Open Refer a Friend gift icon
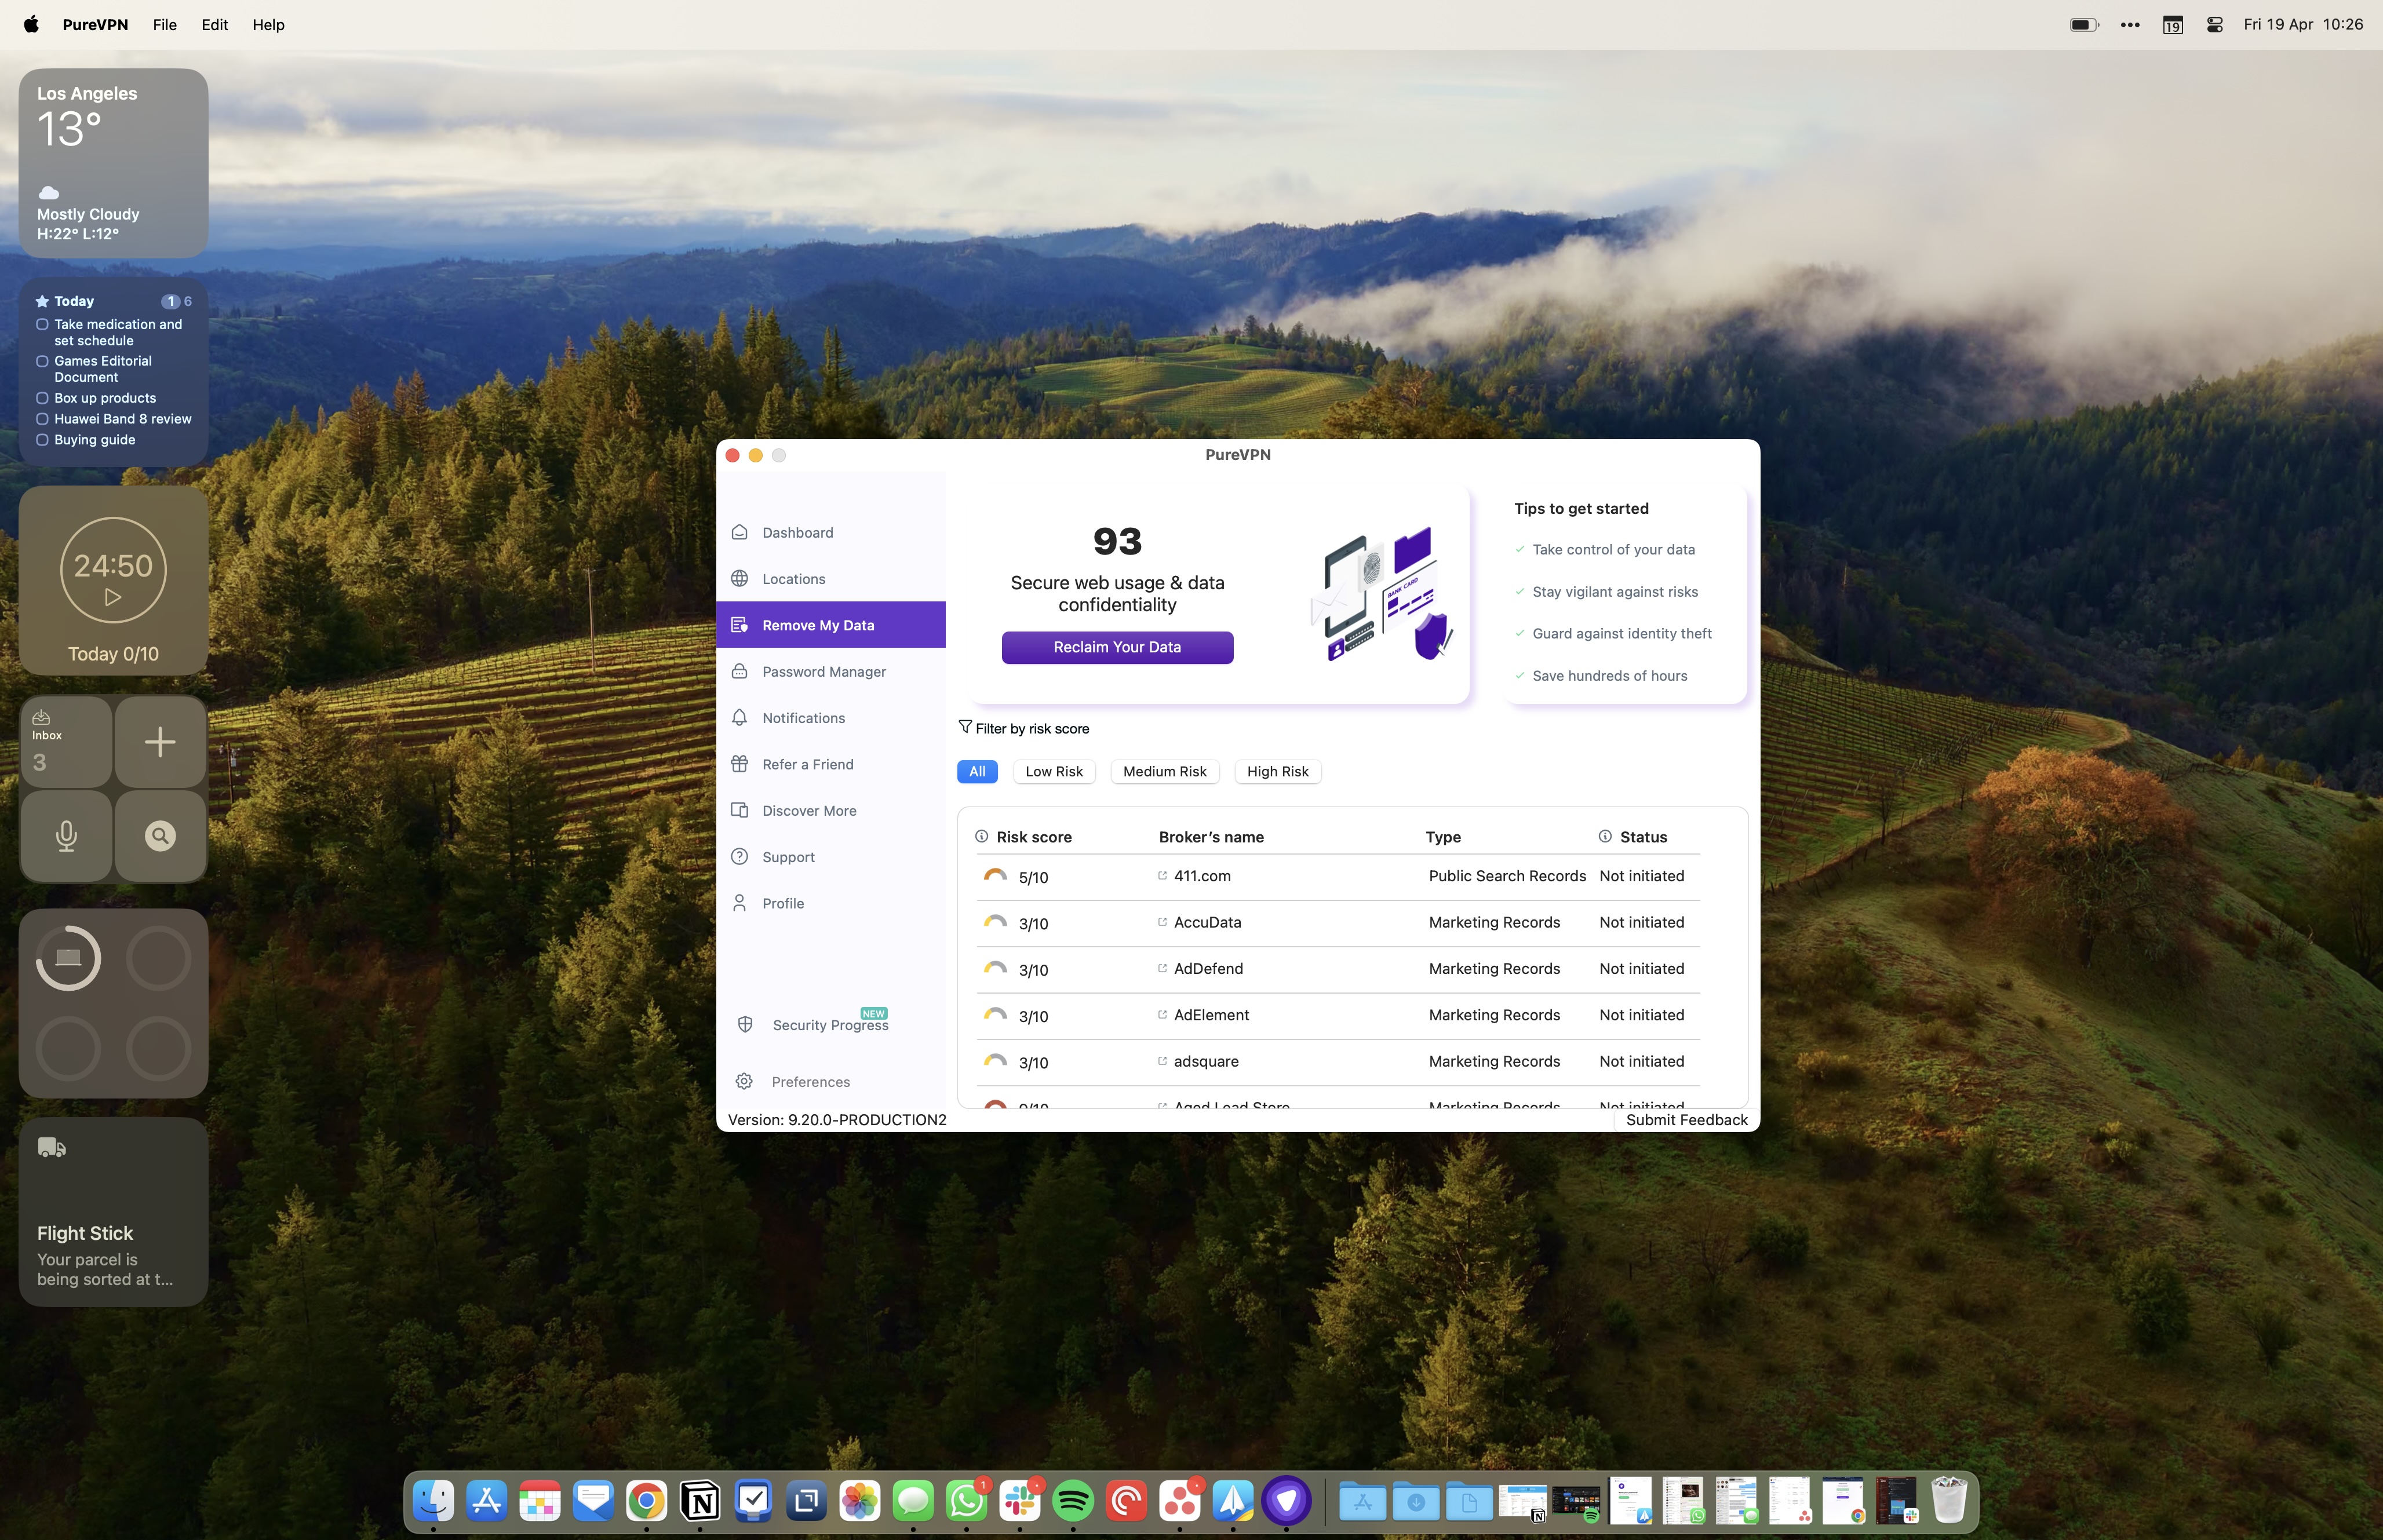Viewport: 2383px width, 1540px height. (x=740, y=764)
